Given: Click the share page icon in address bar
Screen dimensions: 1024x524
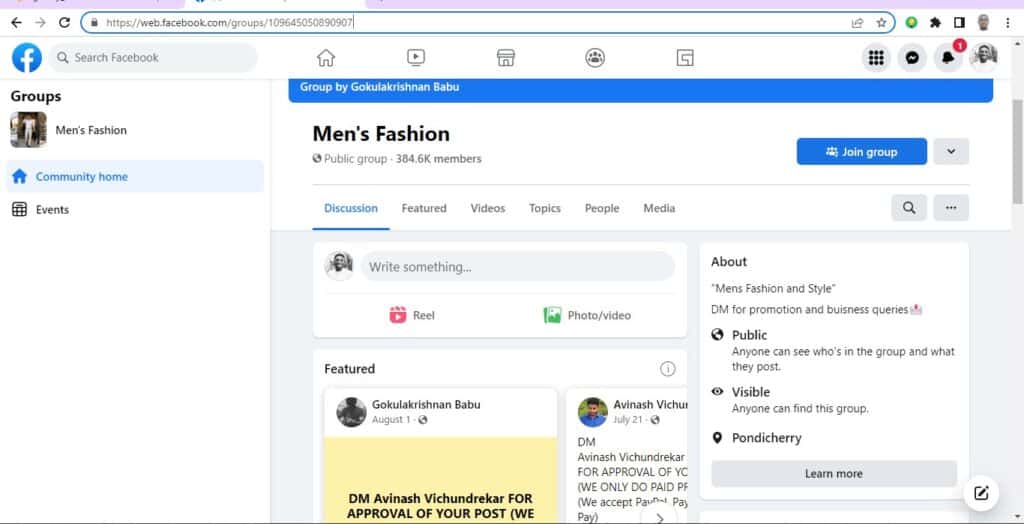Looking at the screenshot, I should pos(857,23).
